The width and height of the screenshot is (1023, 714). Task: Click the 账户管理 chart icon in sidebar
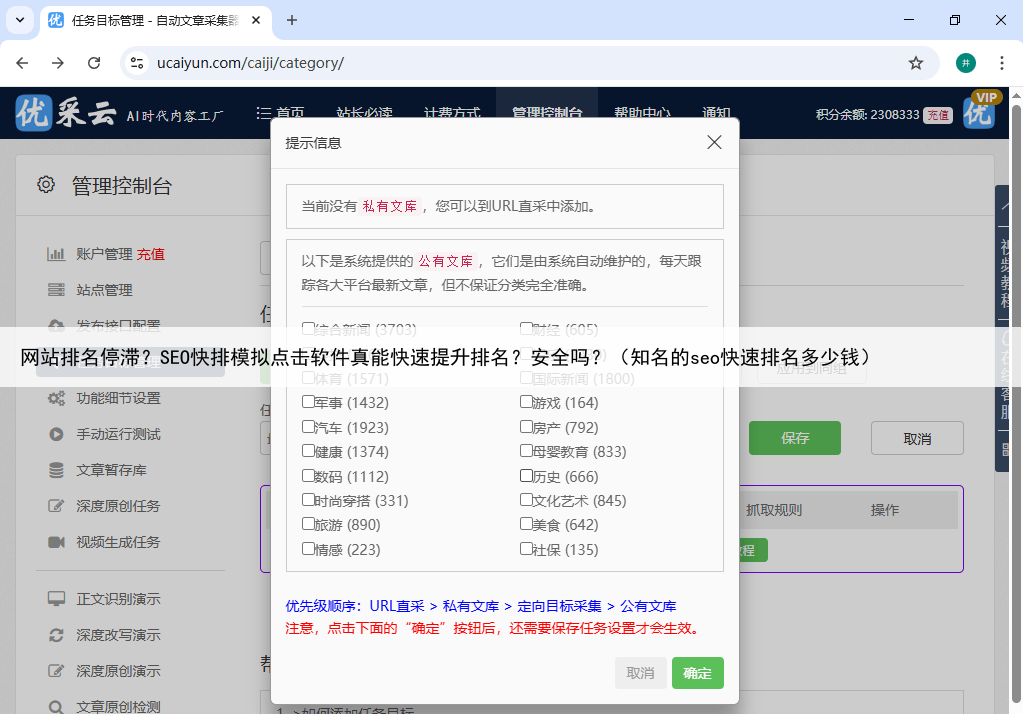click(x=57, y=254)
